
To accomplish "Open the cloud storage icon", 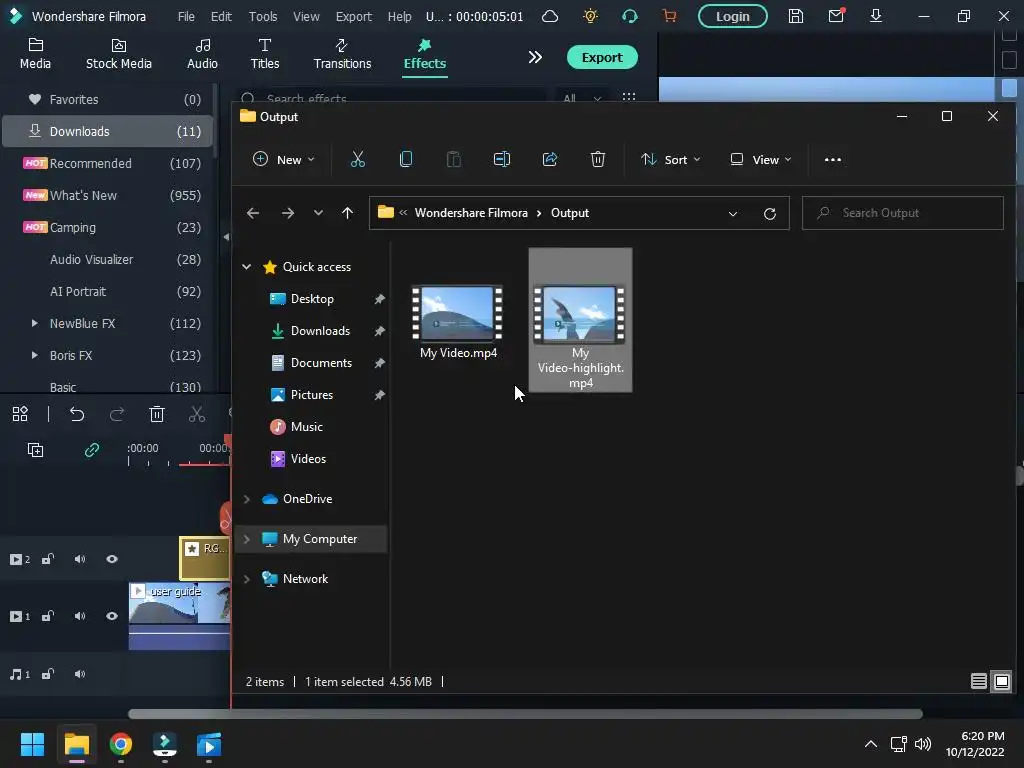I will click(550, 16).
